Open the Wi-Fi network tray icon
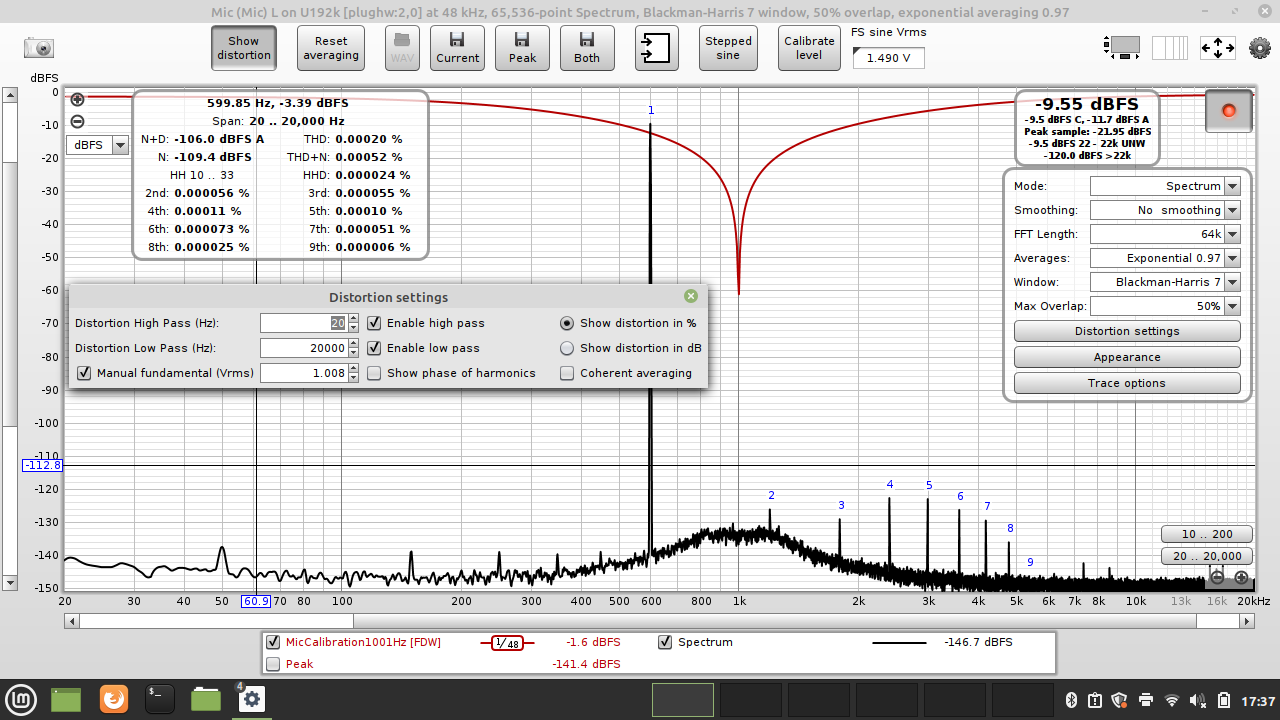This screenshot has height=720, width=1280. tap(1172, 700)
